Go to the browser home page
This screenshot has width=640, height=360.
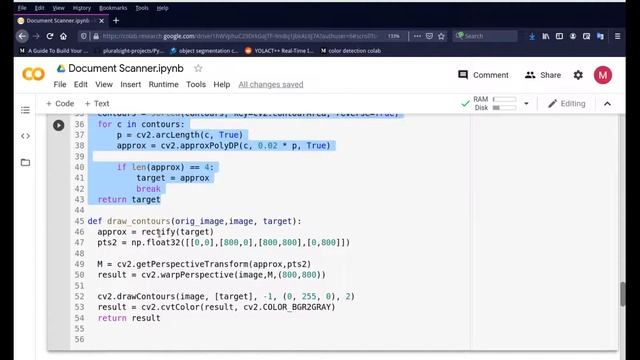coord(63,36)
